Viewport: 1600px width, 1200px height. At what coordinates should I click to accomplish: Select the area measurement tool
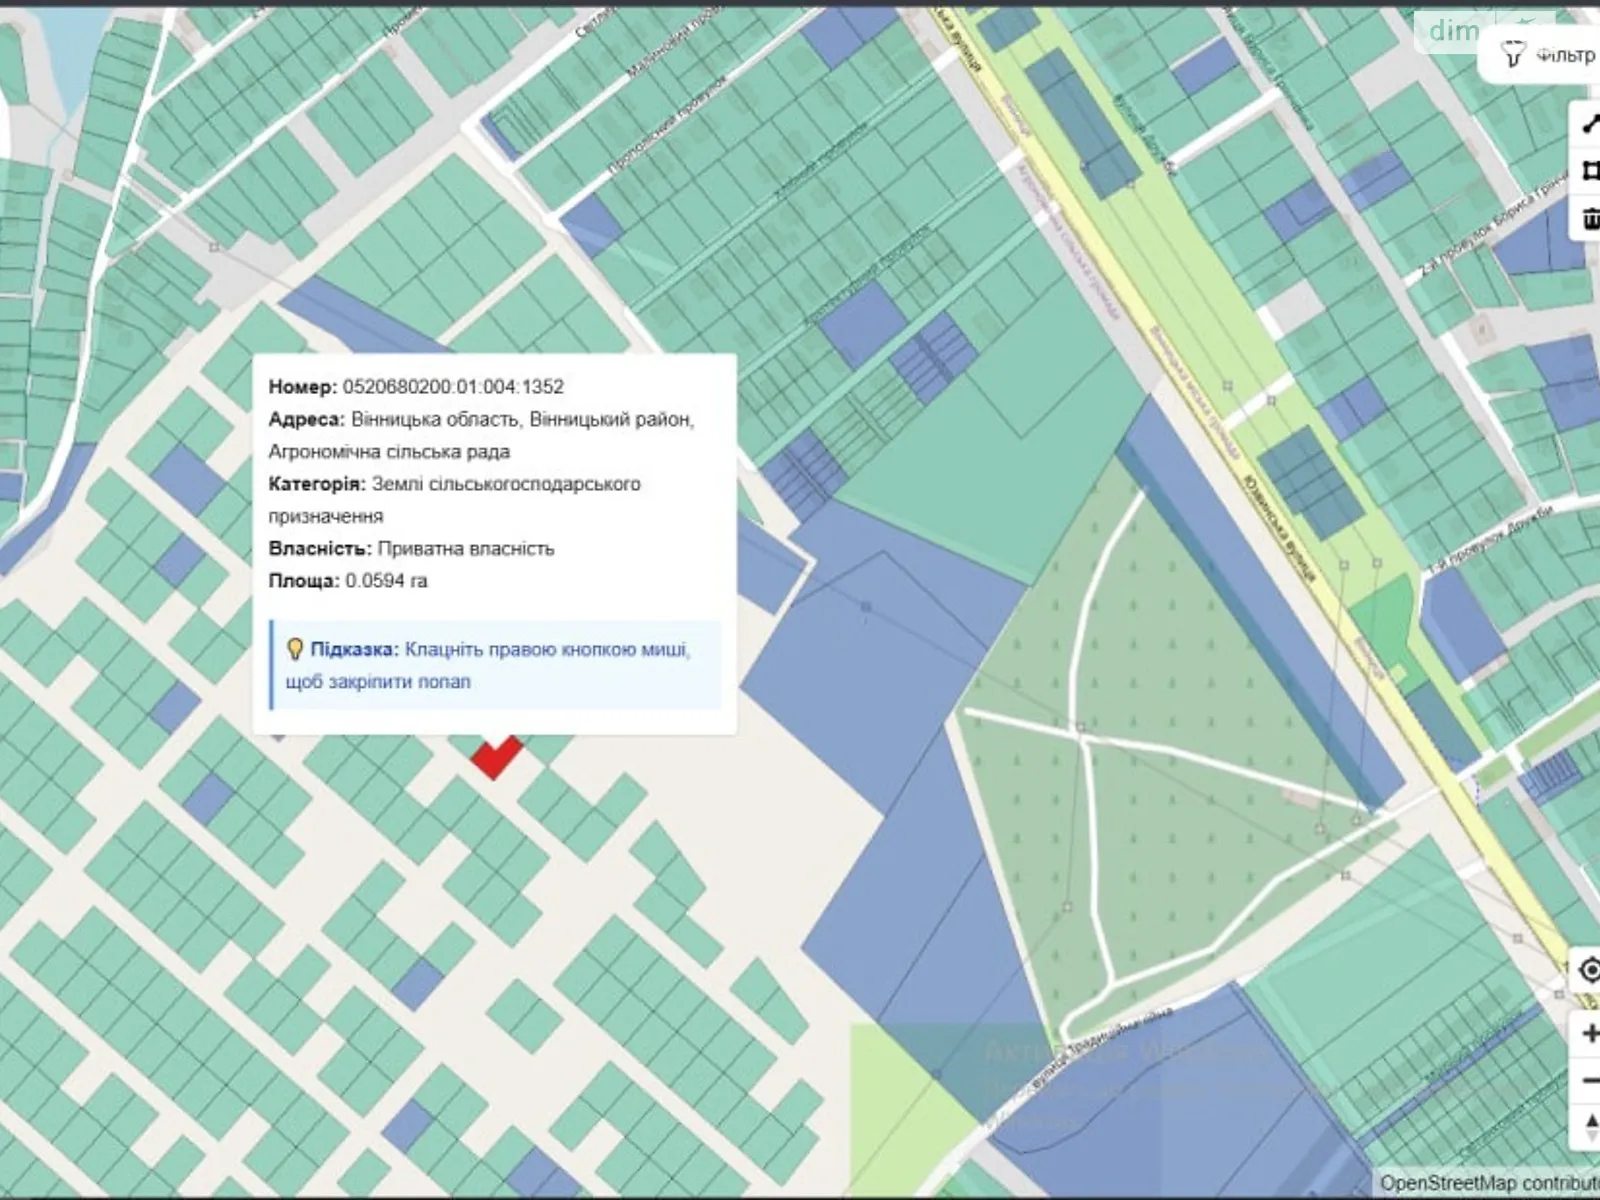click(x=1592, y=172)
